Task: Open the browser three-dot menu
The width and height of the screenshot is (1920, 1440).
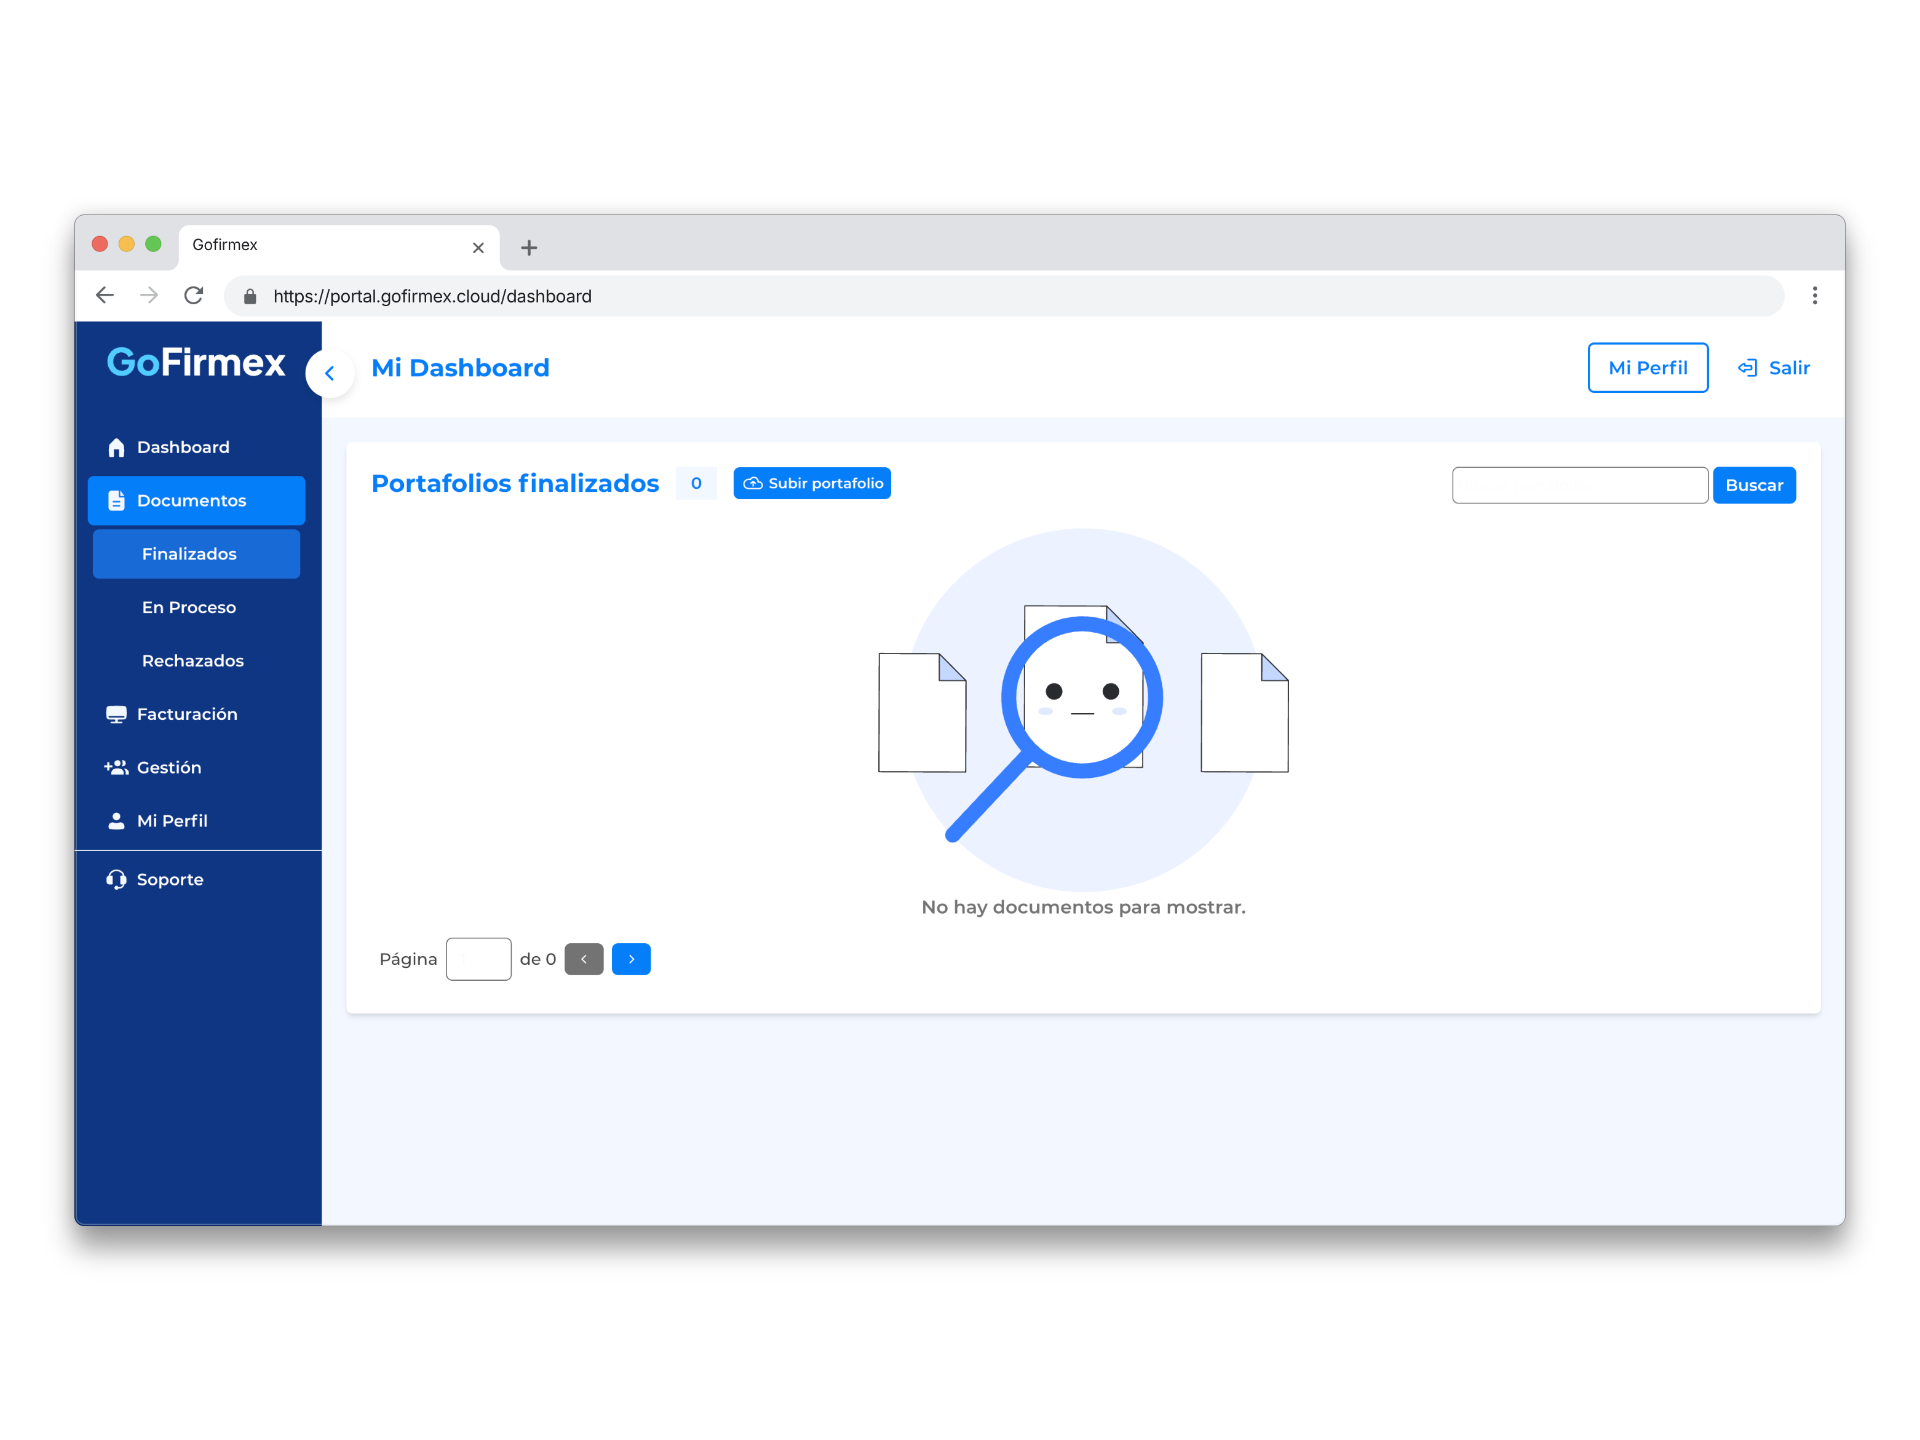Action: click(1814, 296)
